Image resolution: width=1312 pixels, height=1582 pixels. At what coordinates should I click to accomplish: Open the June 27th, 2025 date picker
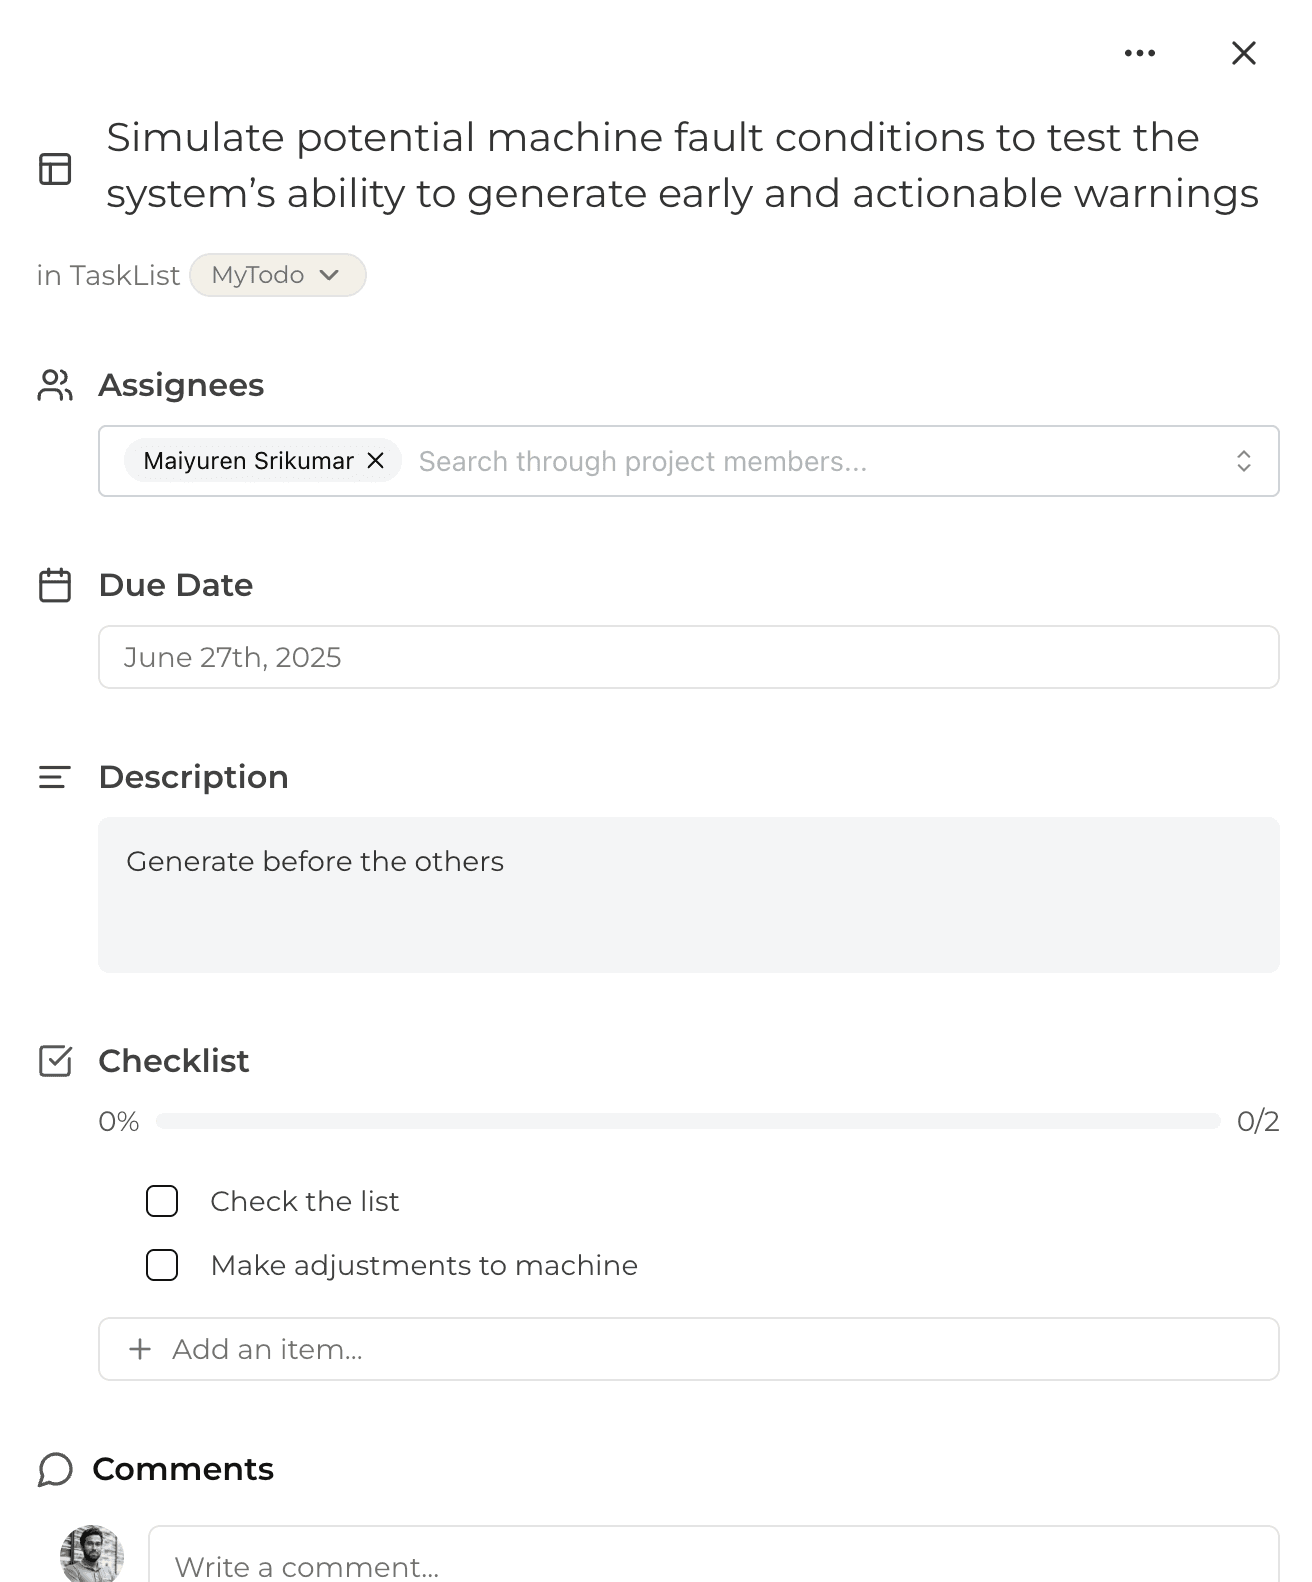pos(688,657)
